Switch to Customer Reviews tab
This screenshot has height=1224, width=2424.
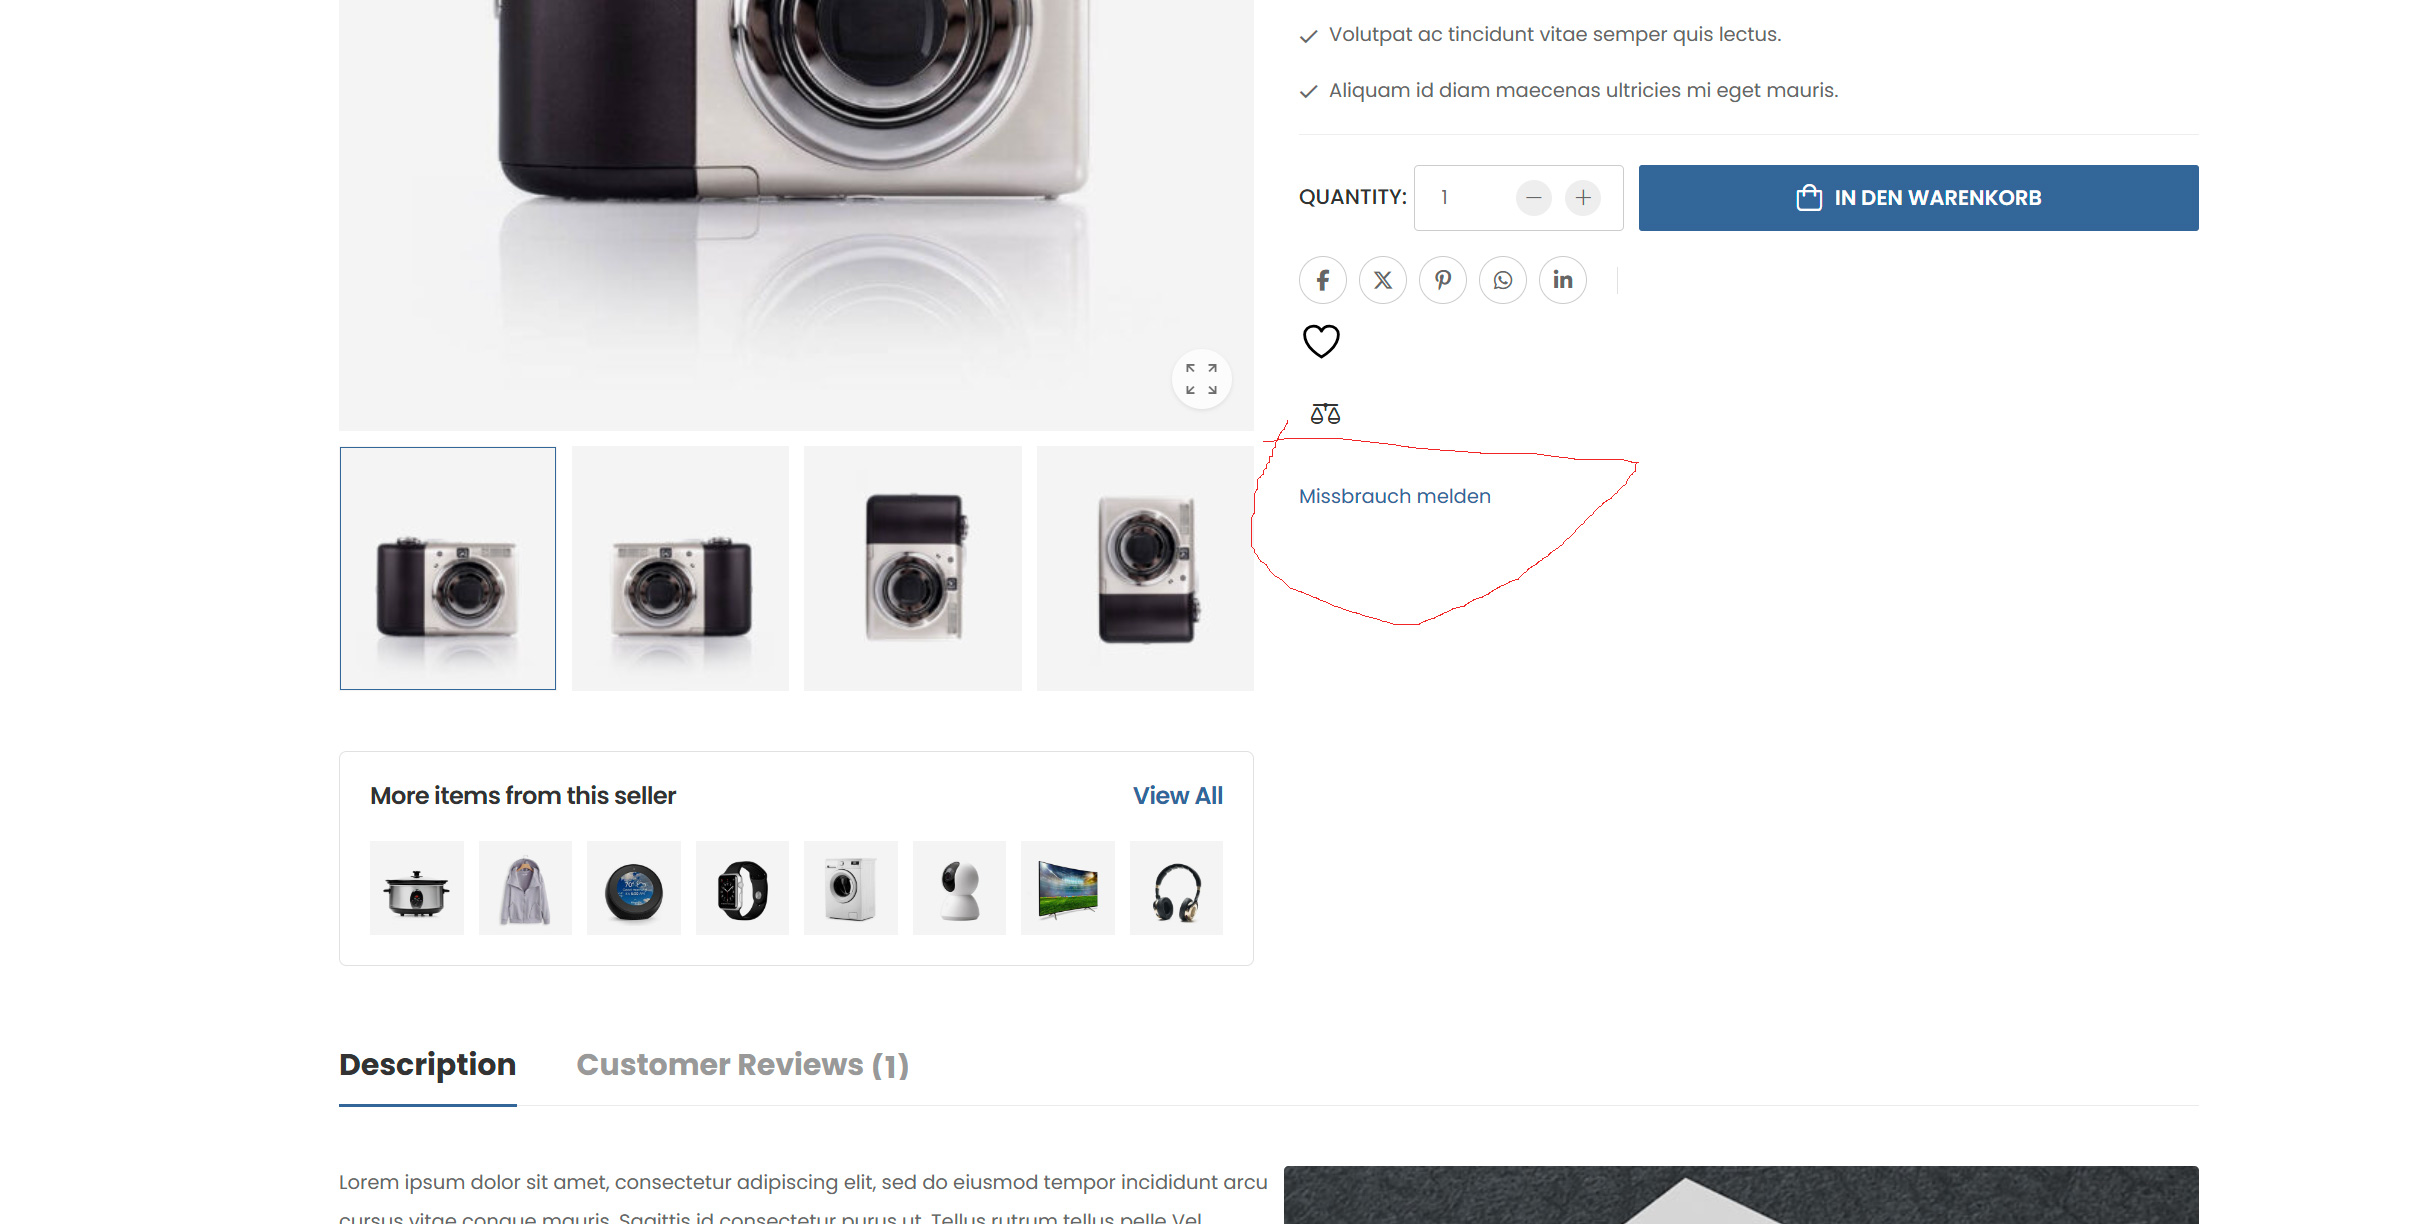[742, 1065]
